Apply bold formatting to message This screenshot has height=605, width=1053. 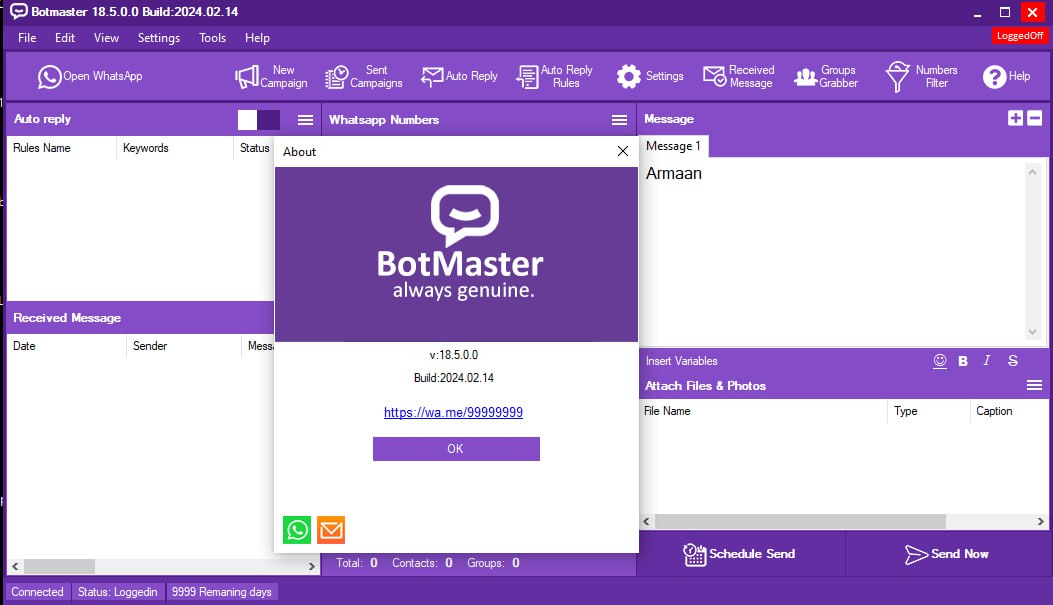pyautogui.click(x=963, y=361)
